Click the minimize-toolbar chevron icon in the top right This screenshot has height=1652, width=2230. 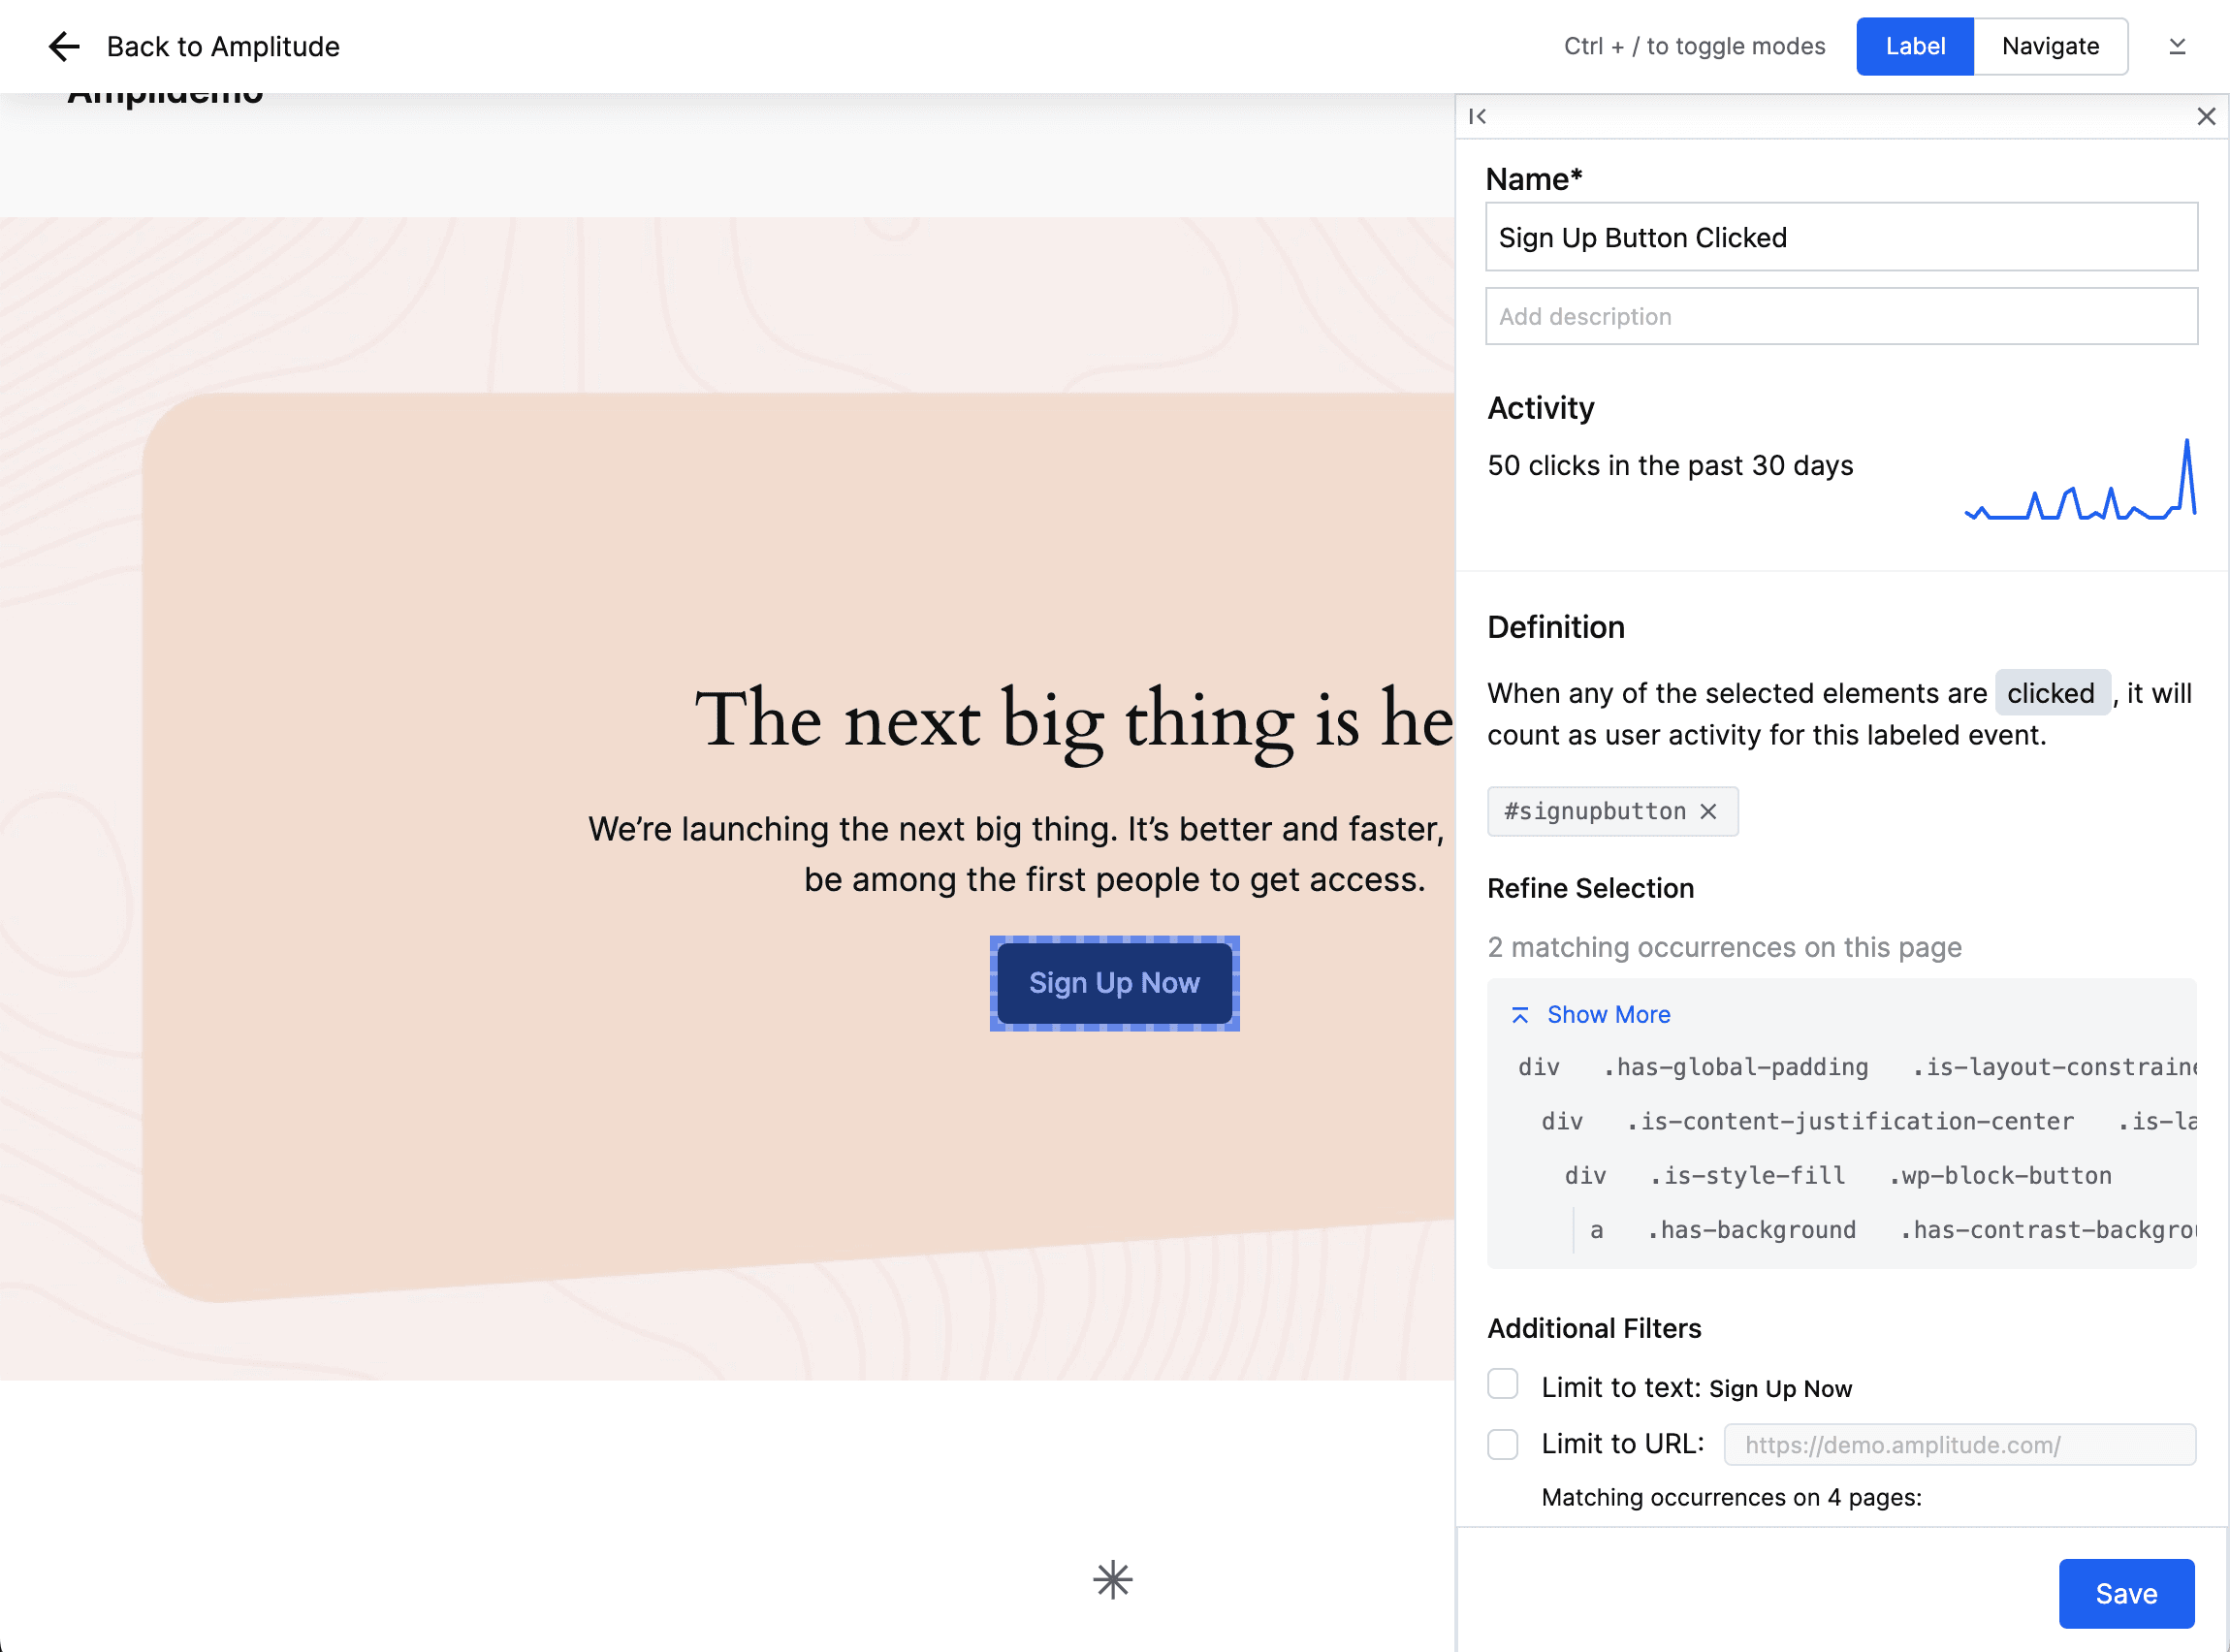pos(2177,46)
